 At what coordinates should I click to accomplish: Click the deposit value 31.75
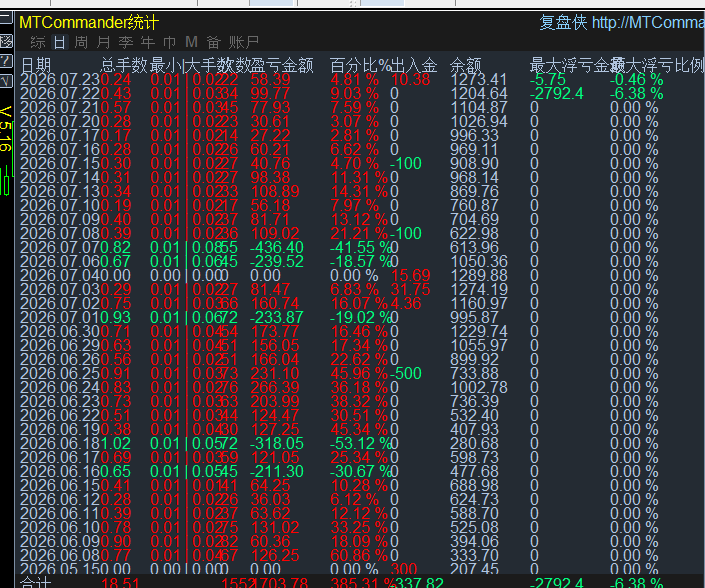[411, 289]
